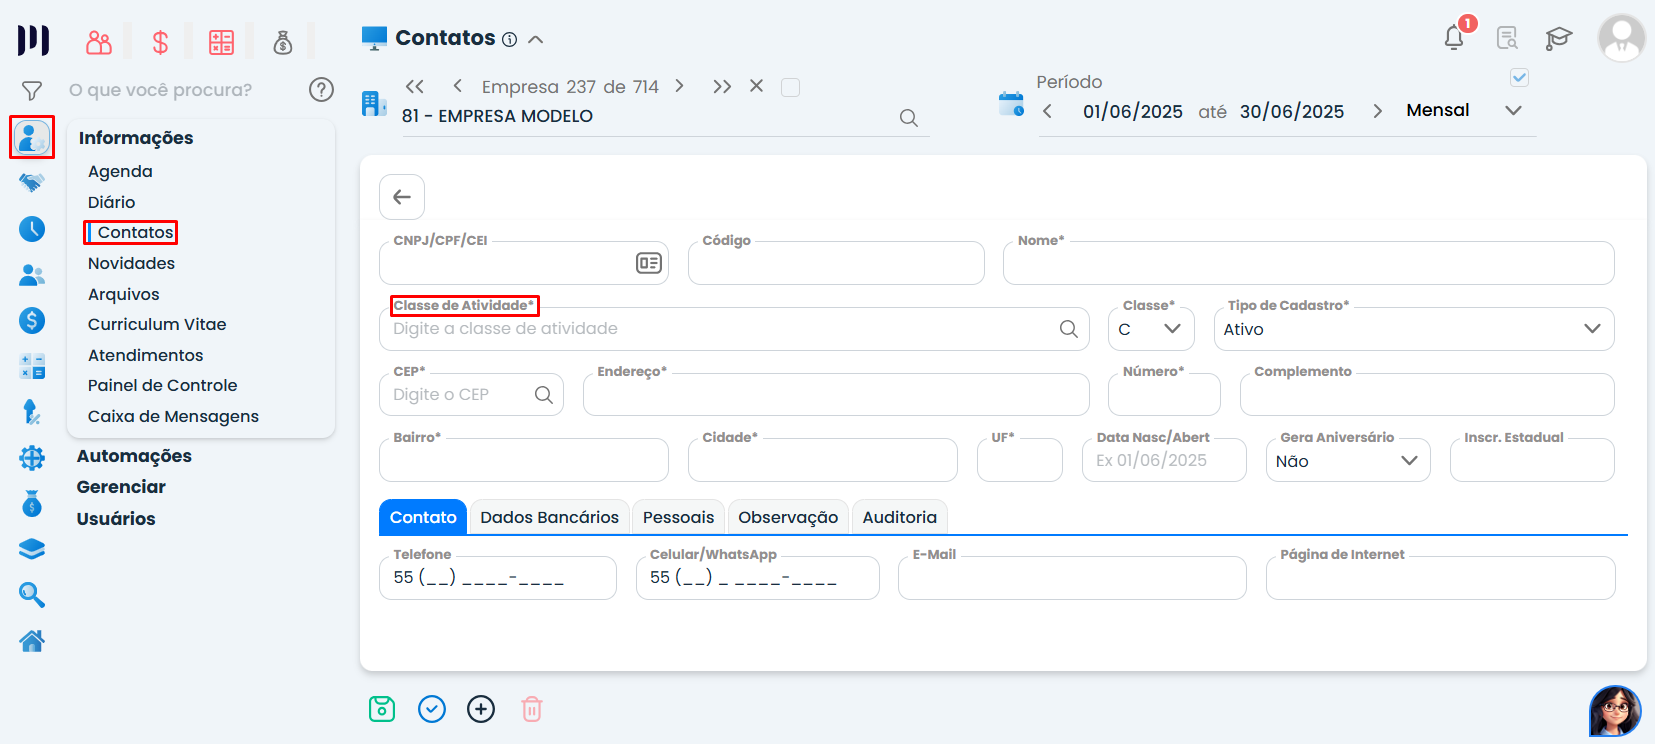Expand the Classe dropdown
1655x744 pixels.
coord(1151,329)
